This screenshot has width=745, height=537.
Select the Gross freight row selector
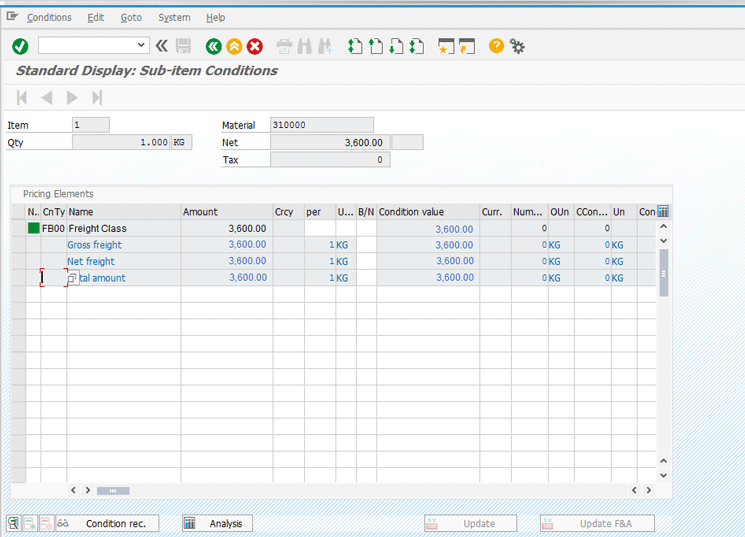[18, 245]
